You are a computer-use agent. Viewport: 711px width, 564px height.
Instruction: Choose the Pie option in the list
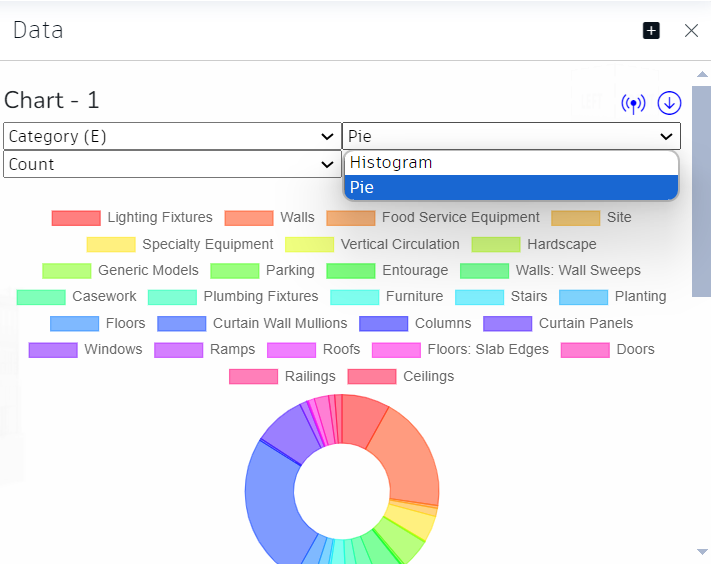511,187
